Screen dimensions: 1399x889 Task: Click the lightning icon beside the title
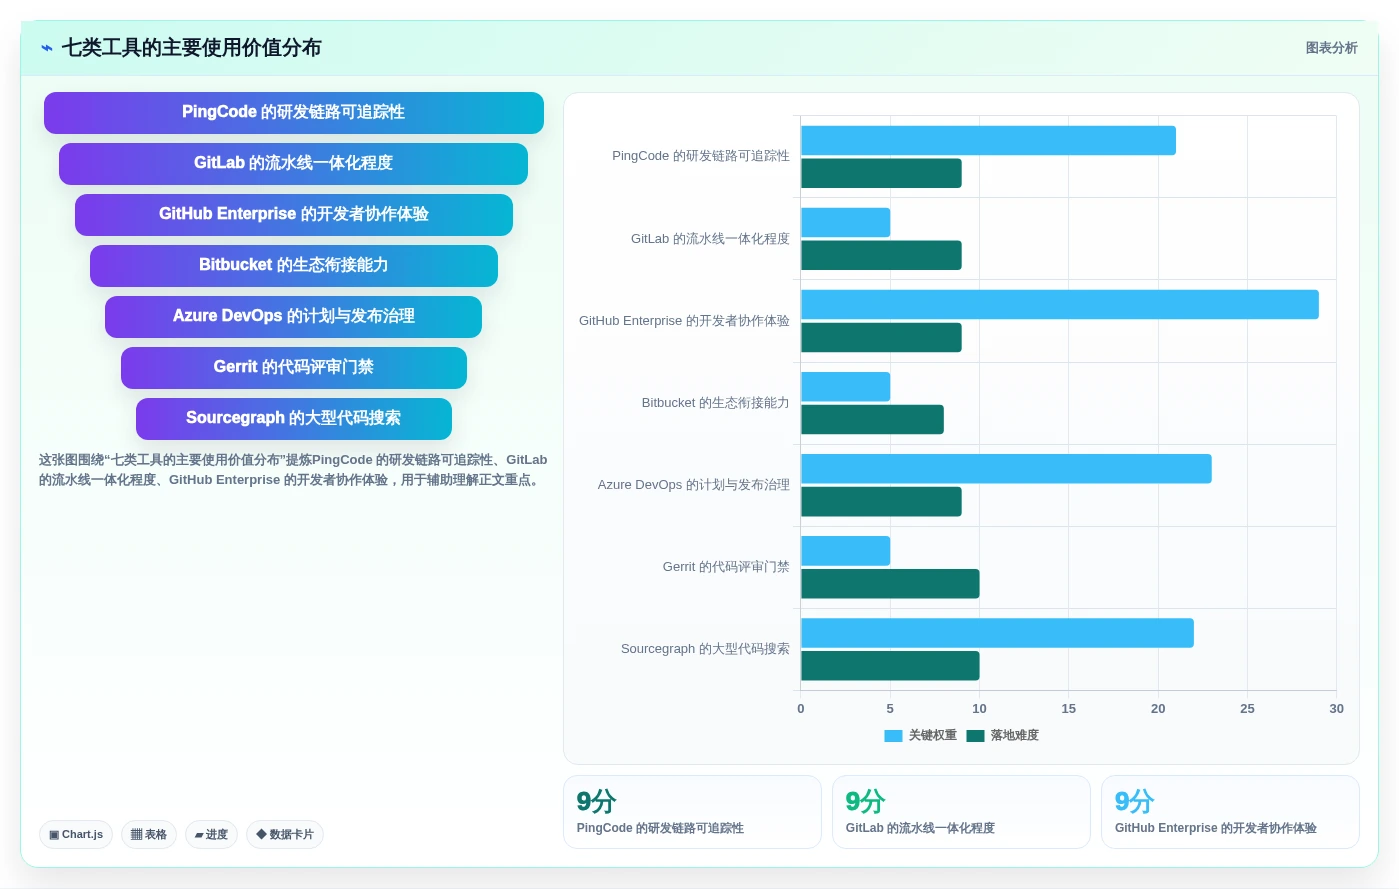[x=47, y=48]
